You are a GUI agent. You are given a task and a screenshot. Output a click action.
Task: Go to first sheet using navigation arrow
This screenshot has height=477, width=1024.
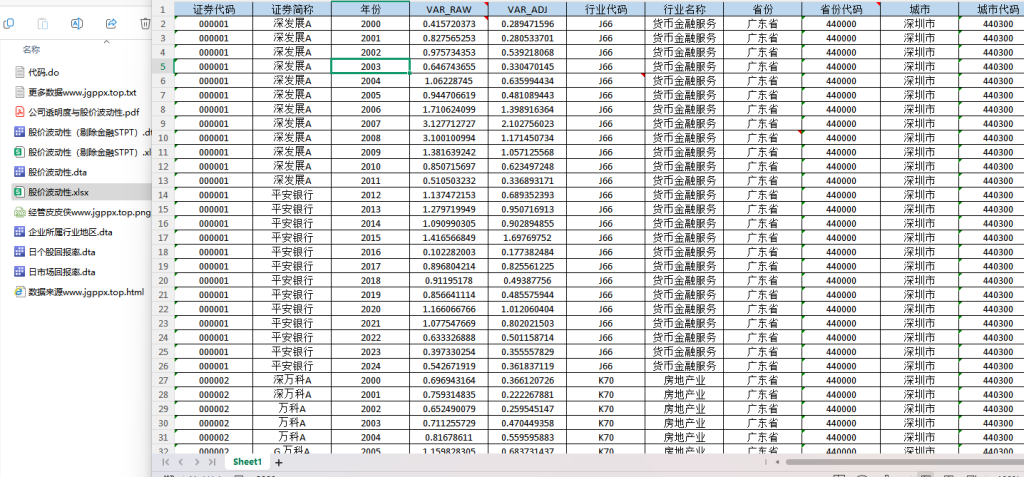pos(165,462)
